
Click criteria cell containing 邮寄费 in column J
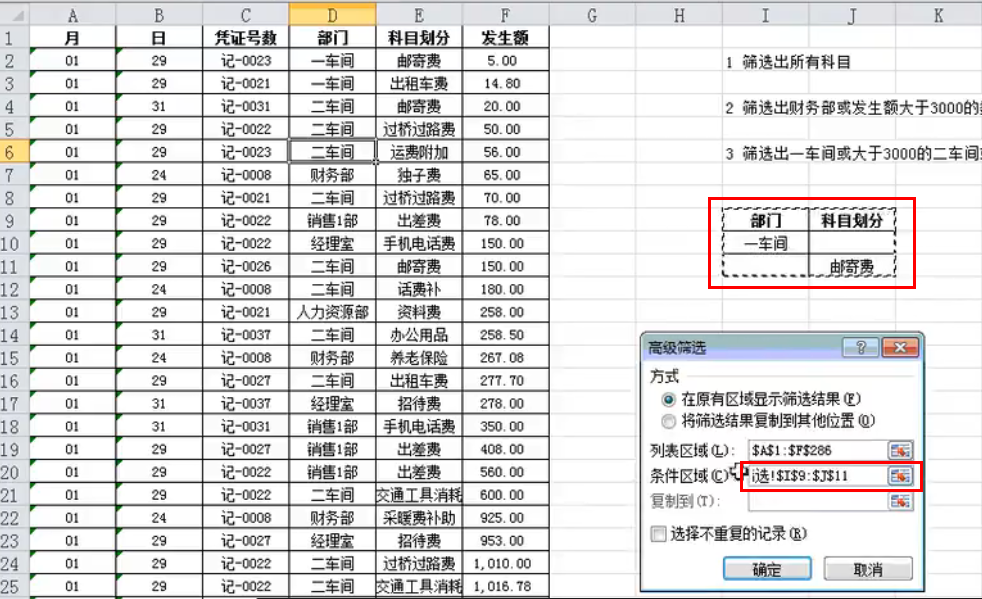pyautogui.click(x=851, y=267)
